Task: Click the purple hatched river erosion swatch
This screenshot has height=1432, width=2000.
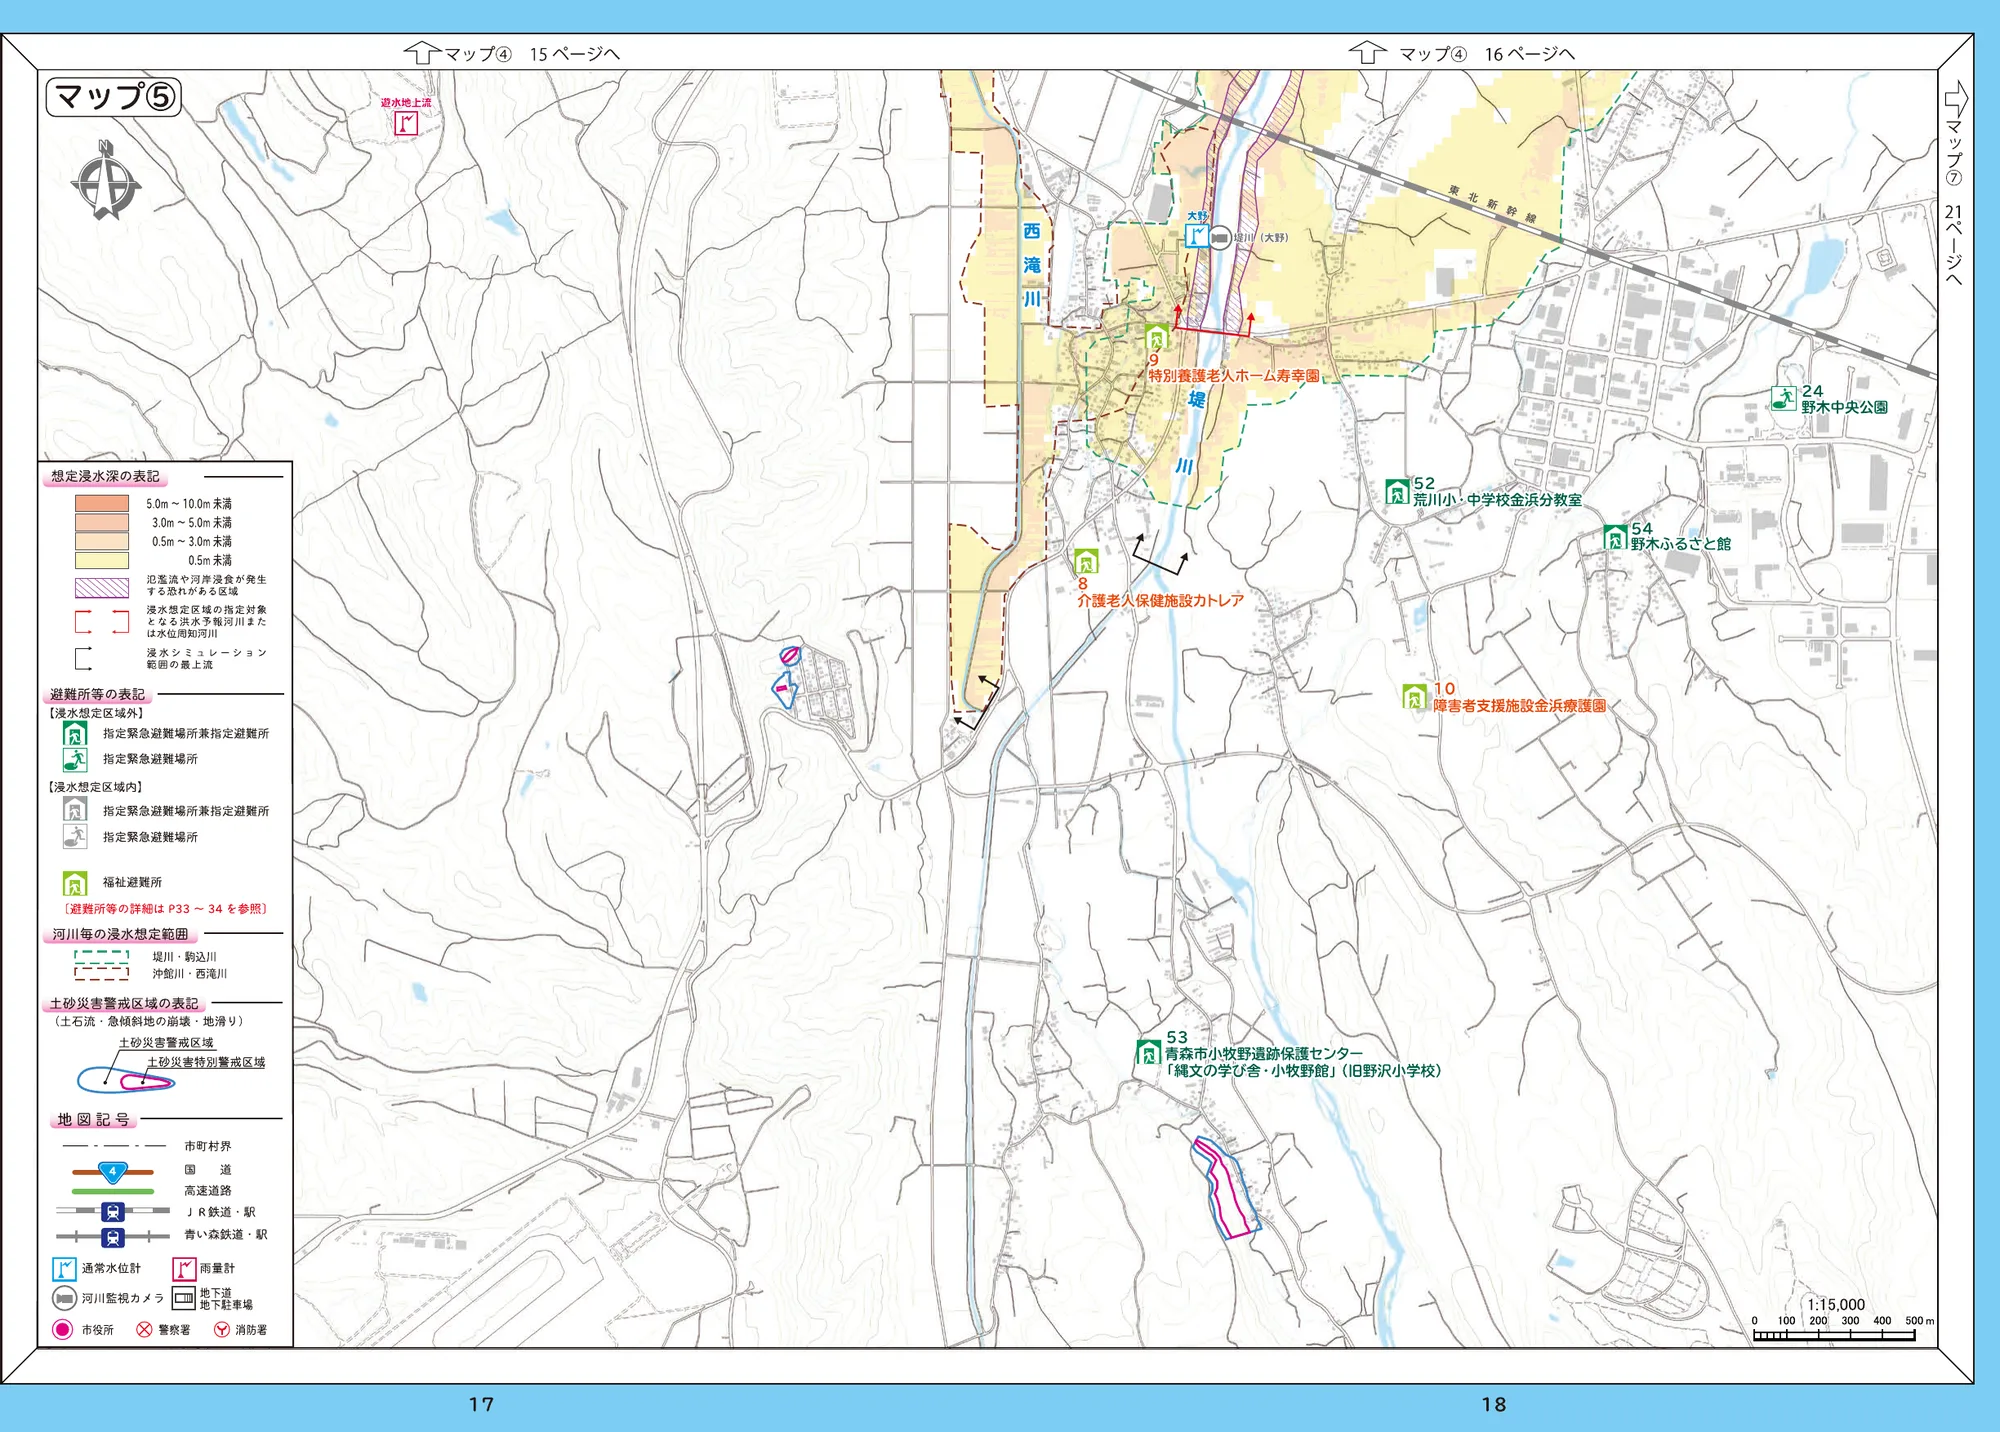Action: click(x=102, y=587)
